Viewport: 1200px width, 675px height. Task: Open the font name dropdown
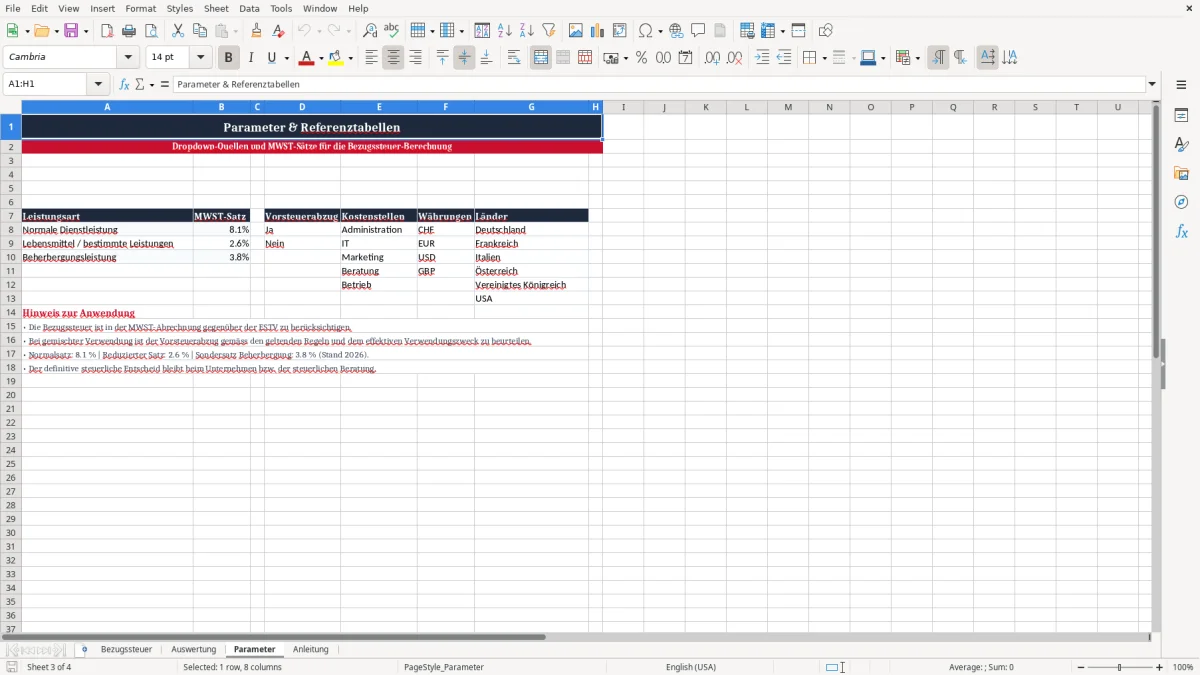coord(128,58)
